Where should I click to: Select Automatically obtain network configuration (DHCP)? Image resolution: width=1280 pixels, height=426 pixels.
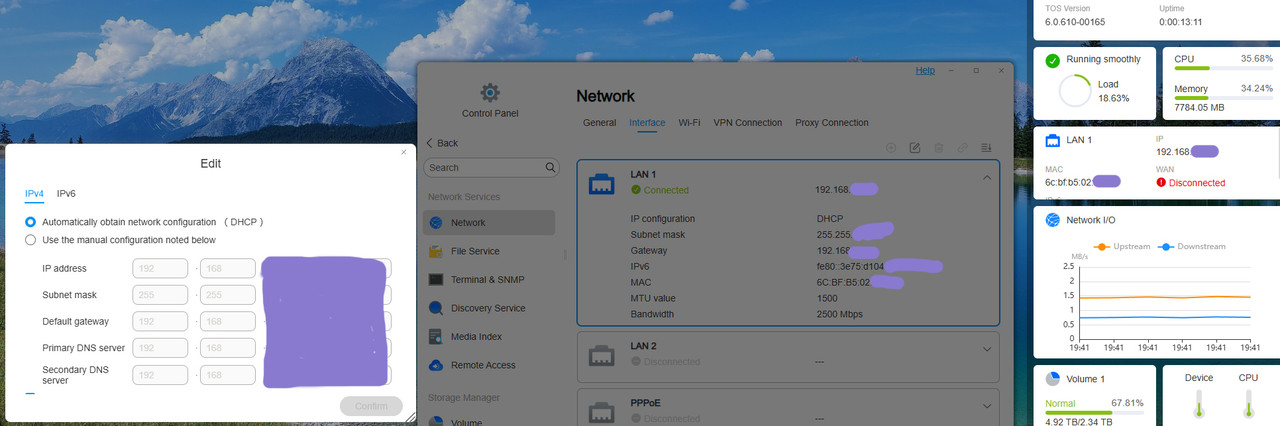point(31,222)
